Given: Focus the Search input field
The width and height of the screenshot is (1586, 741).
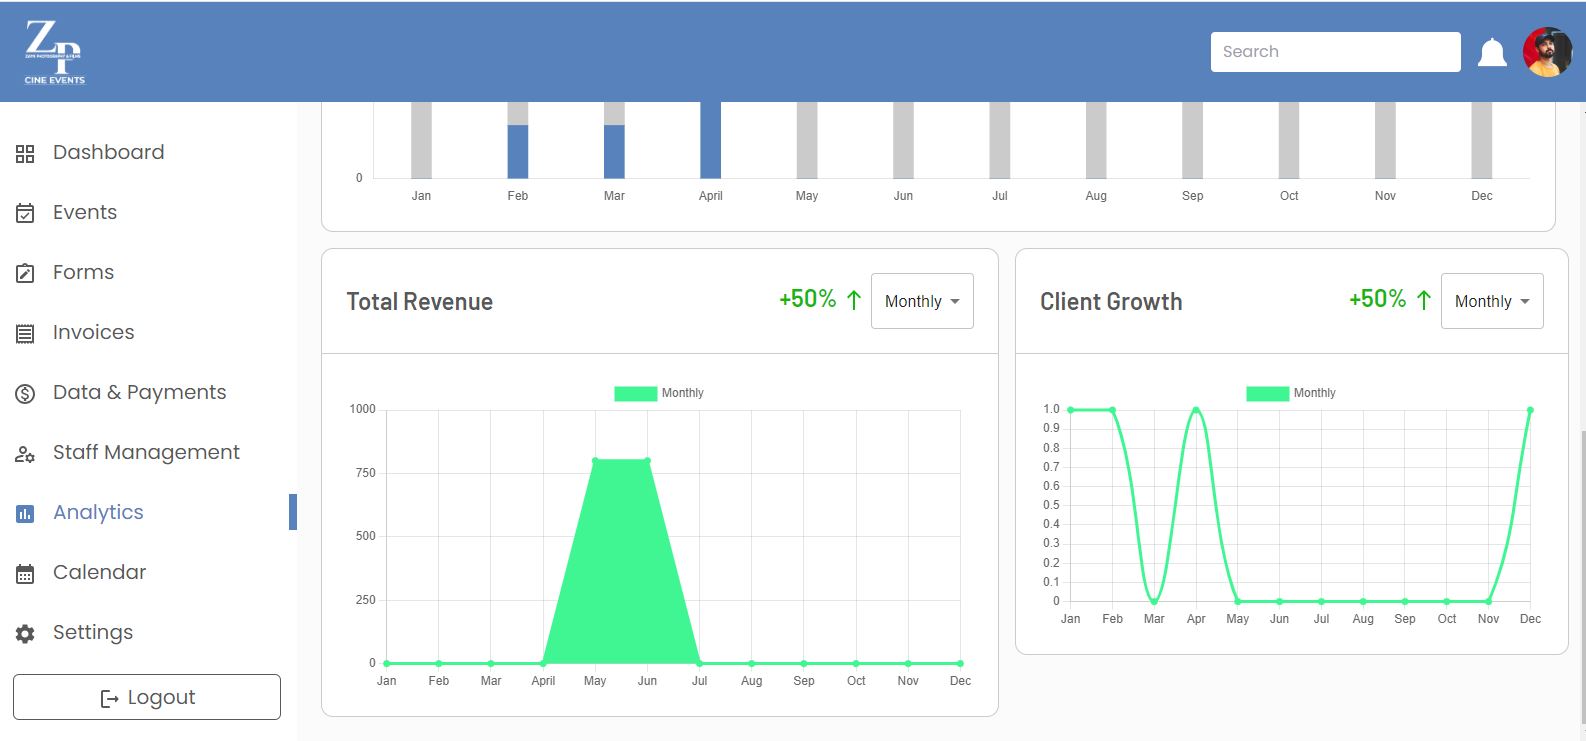Looking at the screenshot, I should point(1335,52).
